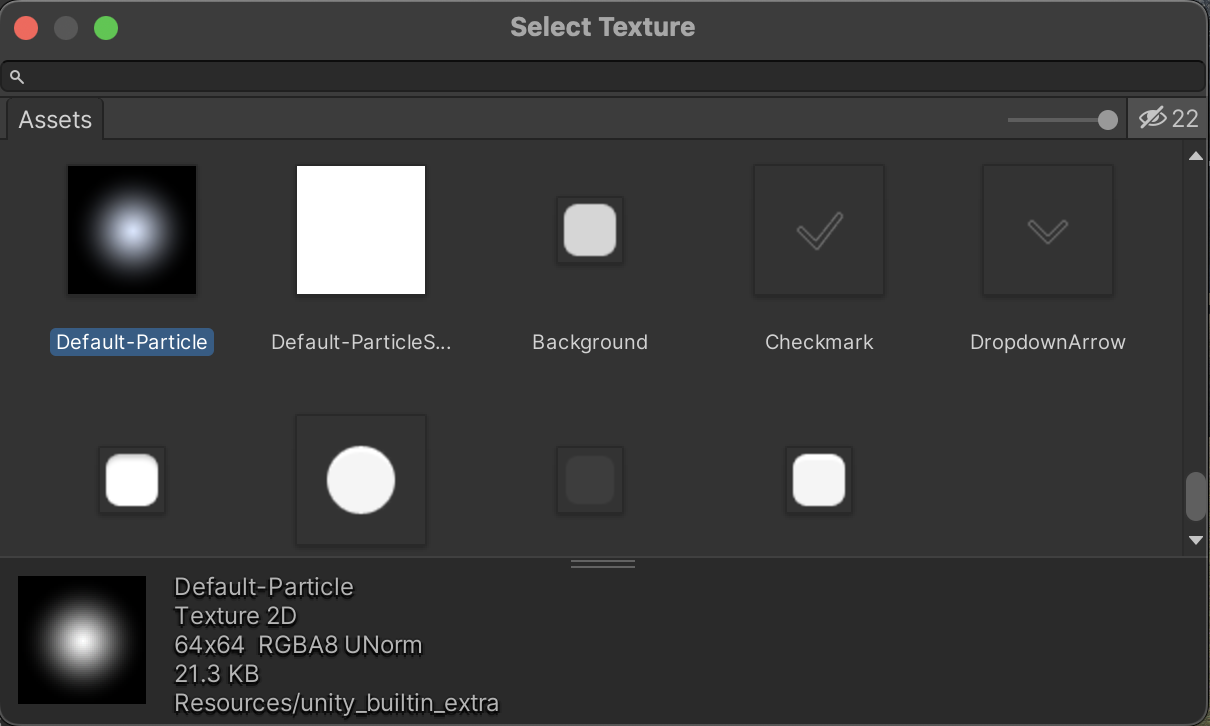The height and width of the screenshot is (726, 1210).
Task: Choose the Background texture icon
Action: click(x=590, y=230)
